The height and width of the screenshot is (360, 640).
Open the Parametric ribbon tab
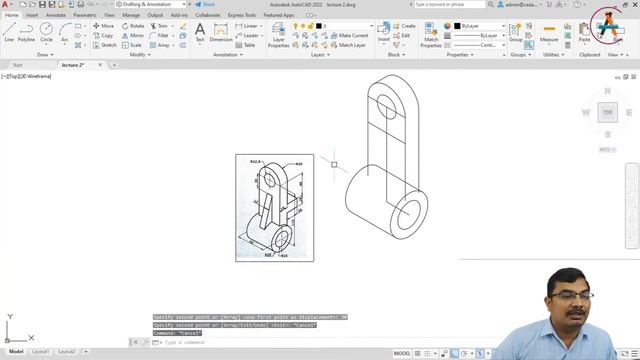pyautogui.click(x=84, y=15)
